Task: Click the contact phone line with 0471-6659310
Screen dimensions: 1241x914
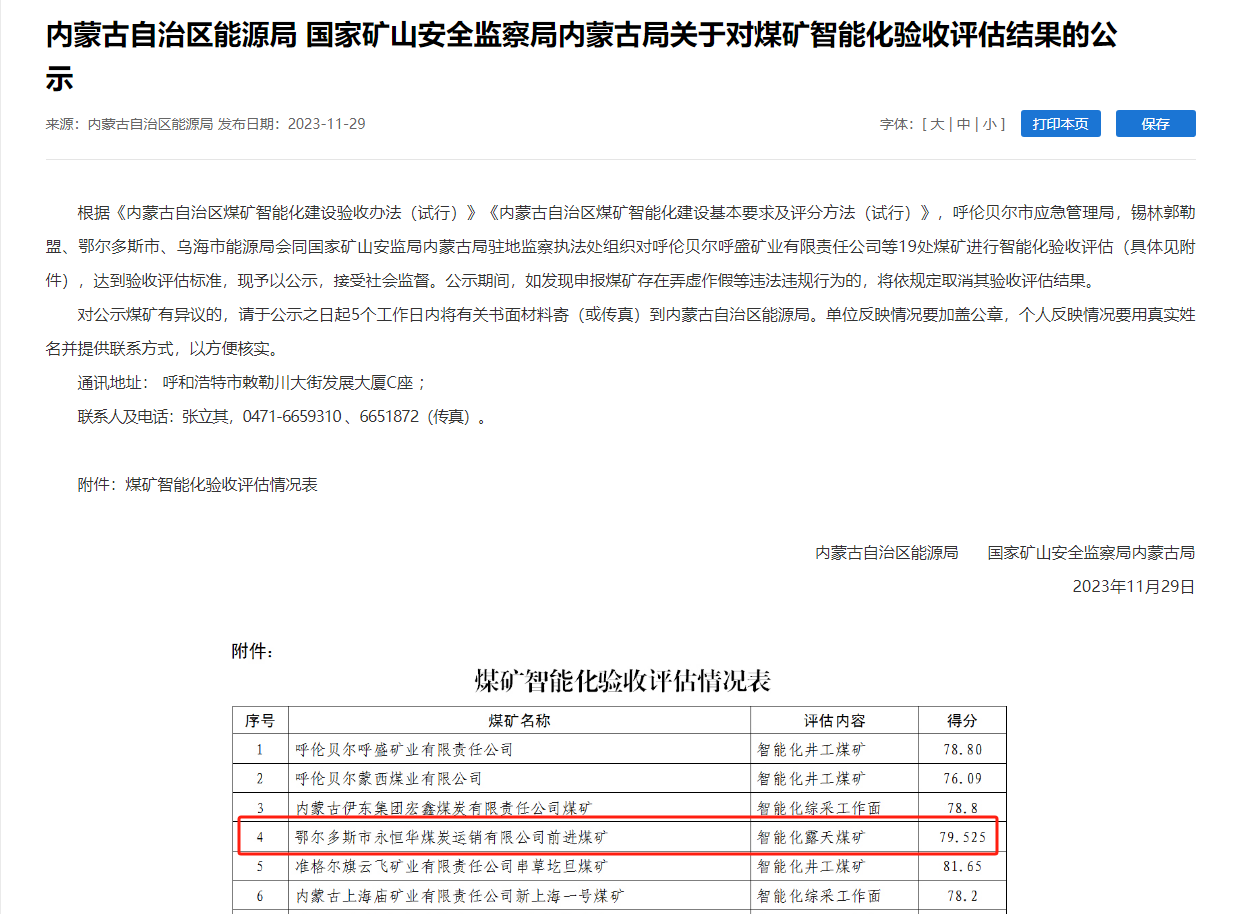Action: coord(282,417)
